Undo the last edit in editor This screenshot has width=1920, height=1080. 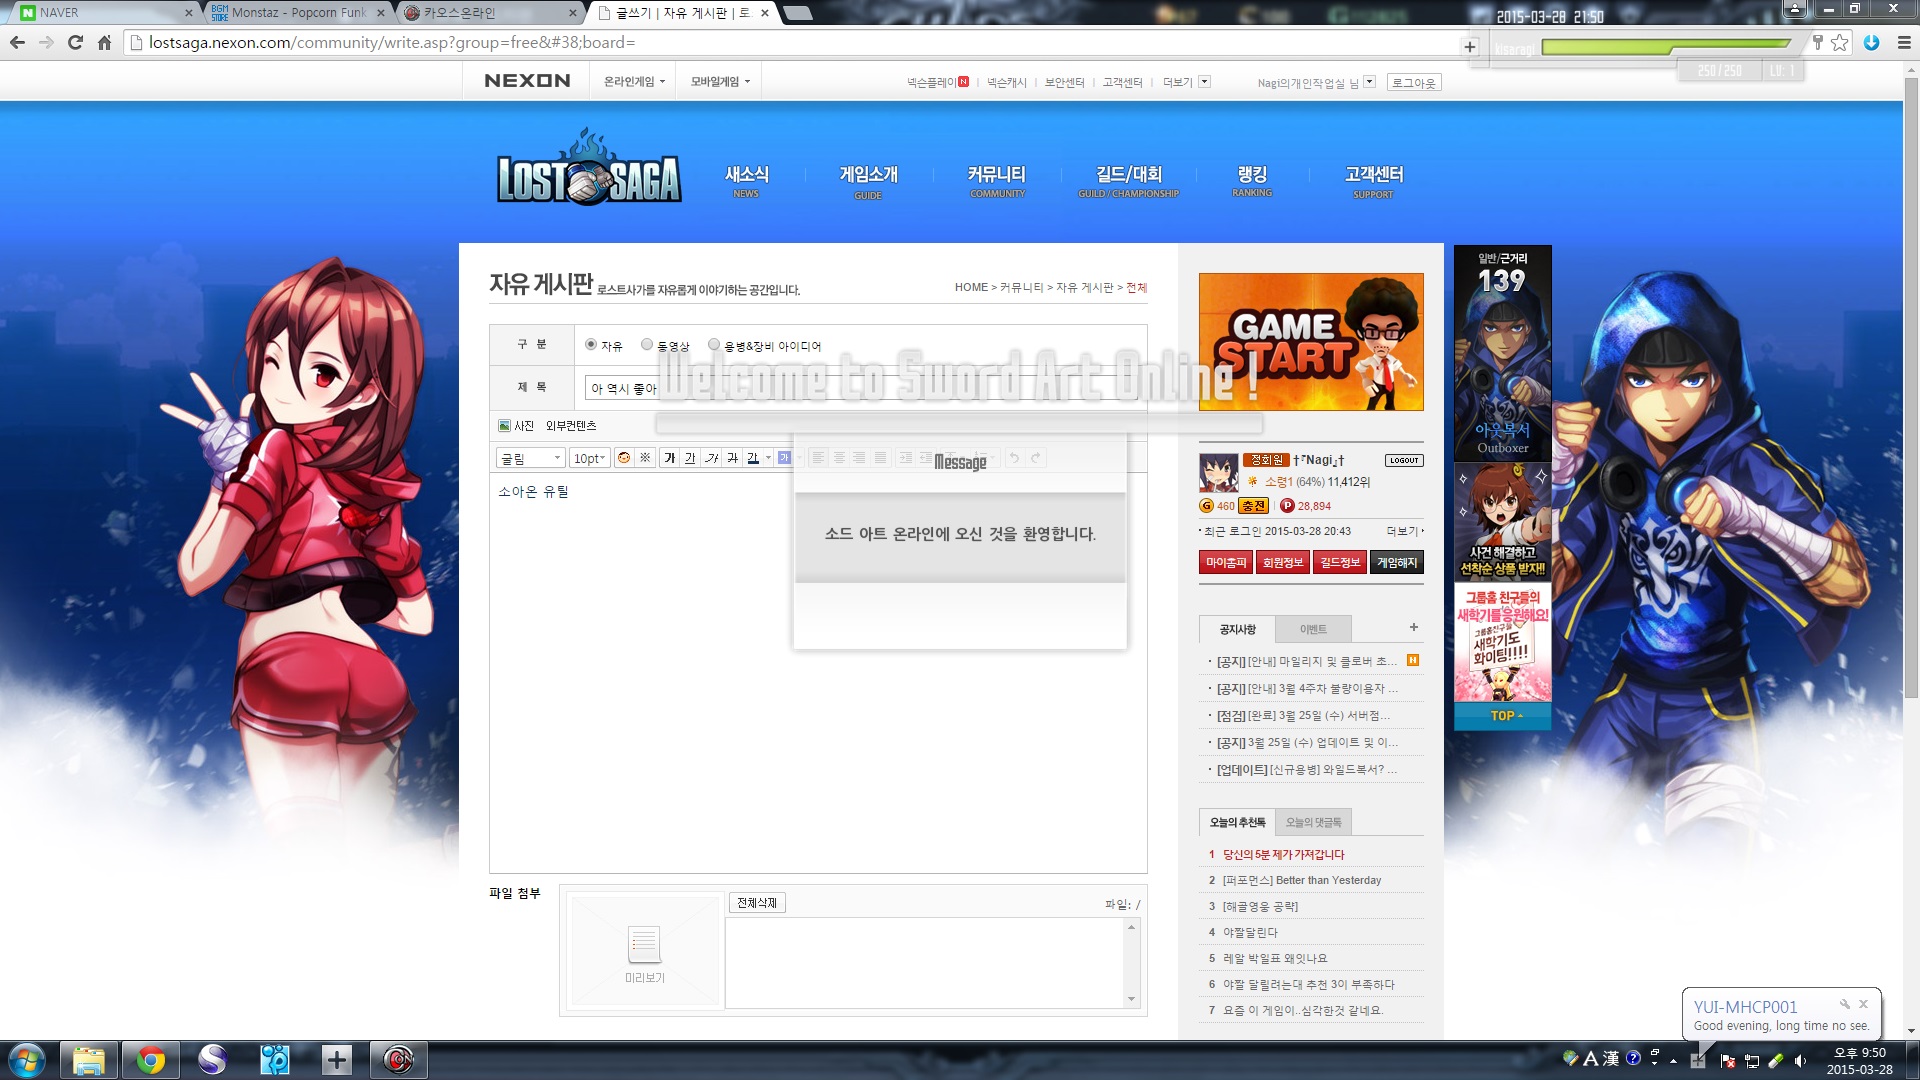point(1014,458)
